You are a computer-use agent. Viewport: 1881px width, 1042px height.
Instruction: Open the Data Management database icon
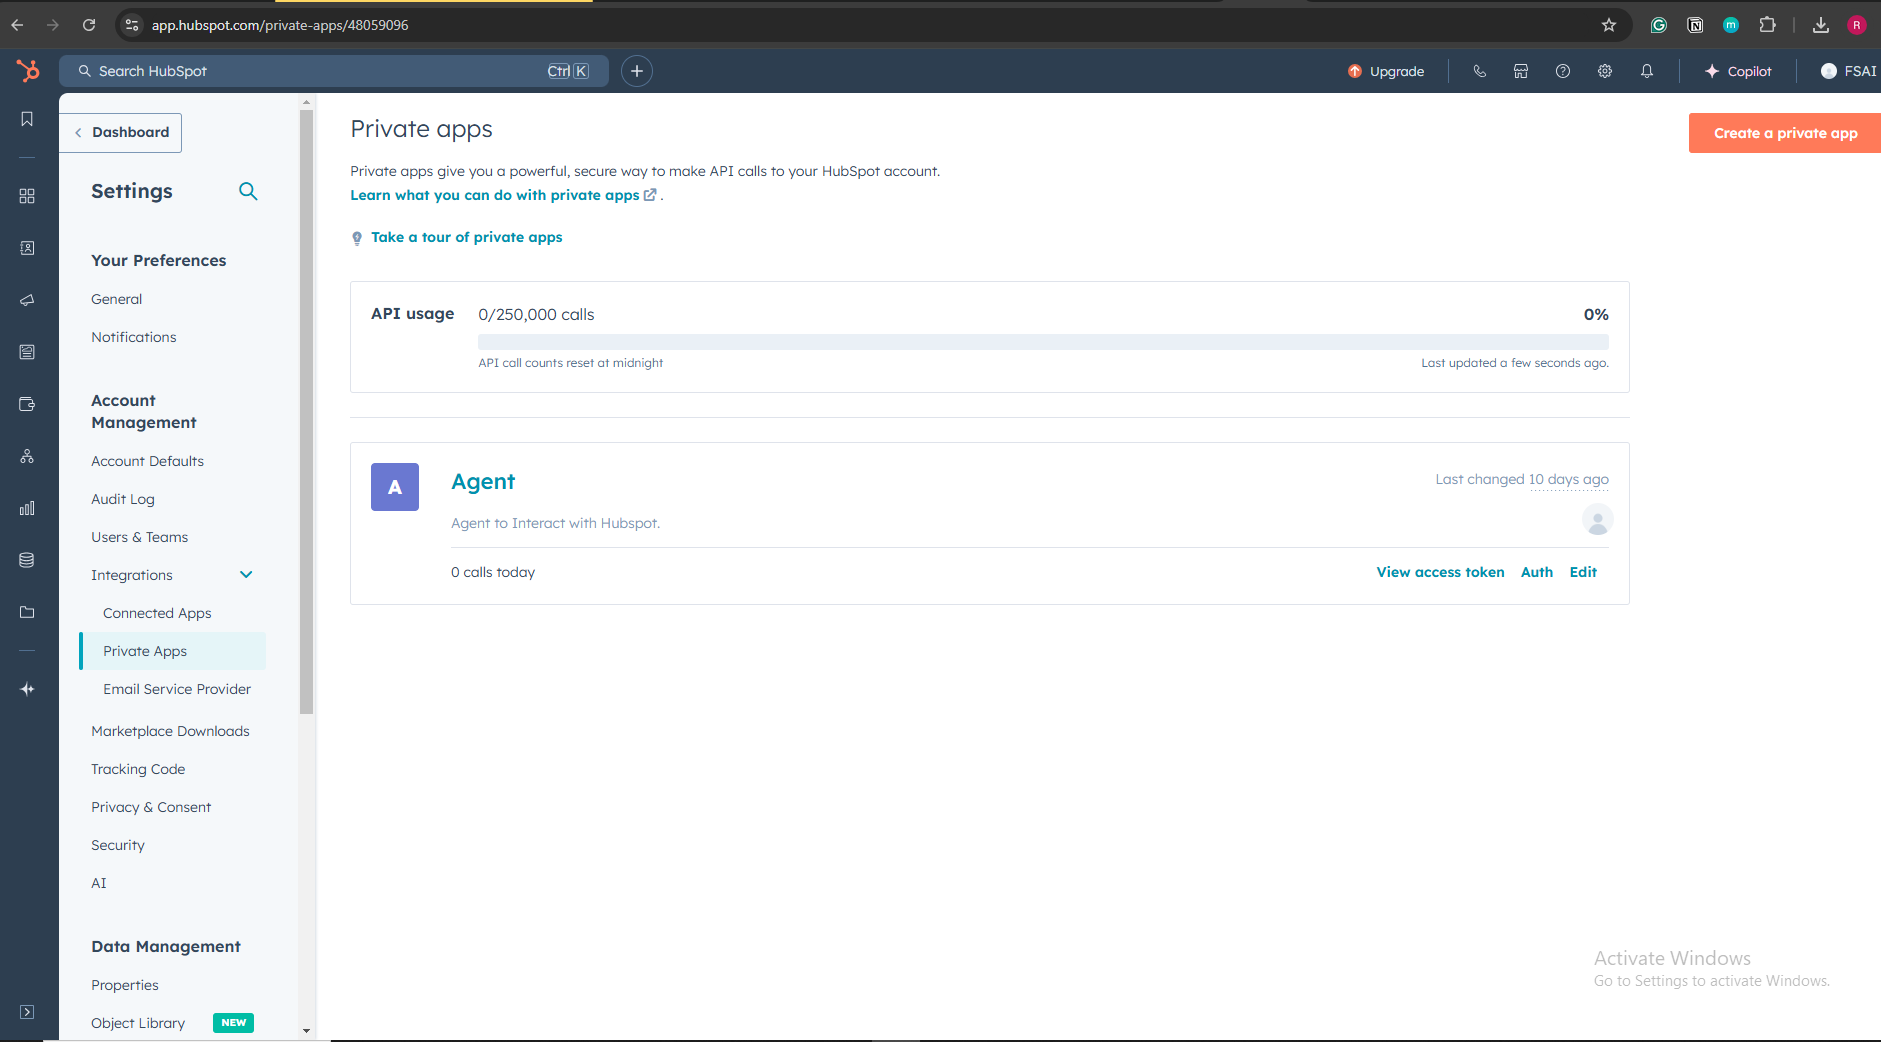coord(27,560)
